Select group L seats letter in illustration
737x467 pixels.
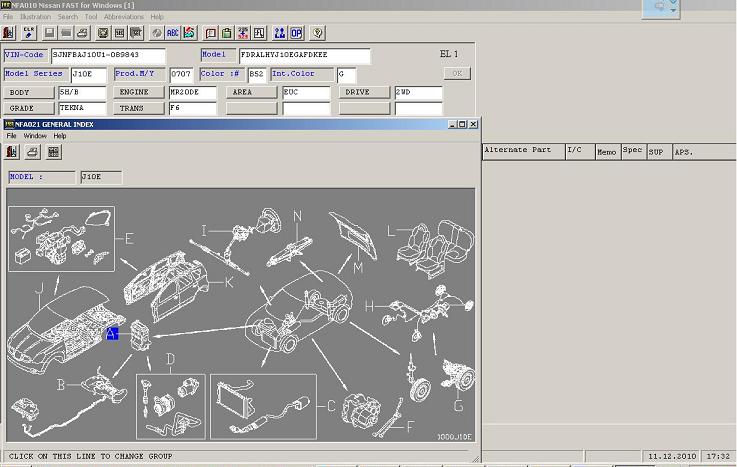tap(391, 231)
